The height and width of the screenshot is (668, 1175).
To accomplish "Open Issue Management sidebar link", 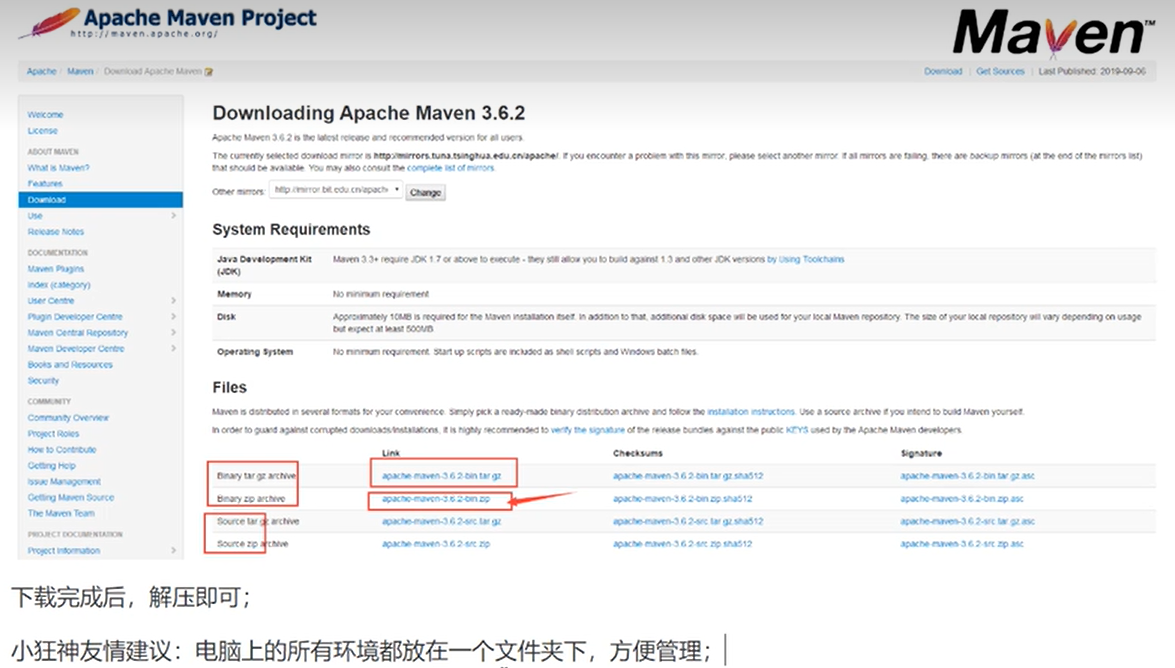I will [64, 481].
